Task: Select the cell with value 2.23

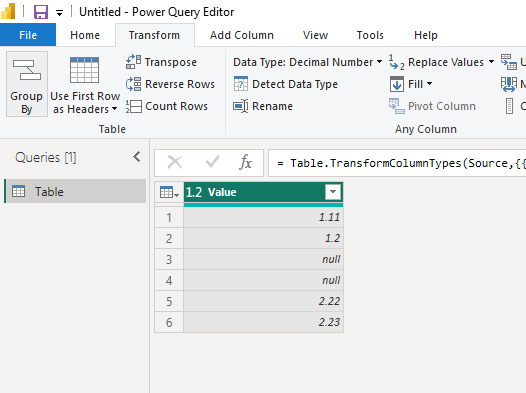Action: click(x=263, y=322)
